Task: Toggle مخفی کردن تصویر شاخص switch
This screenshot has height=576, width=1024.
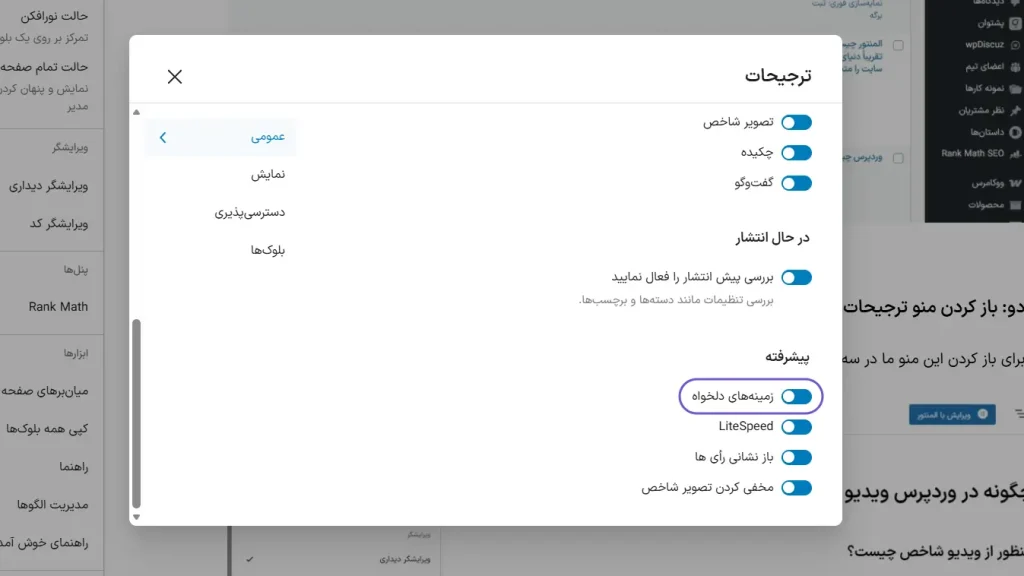Action: coord(796,488)
